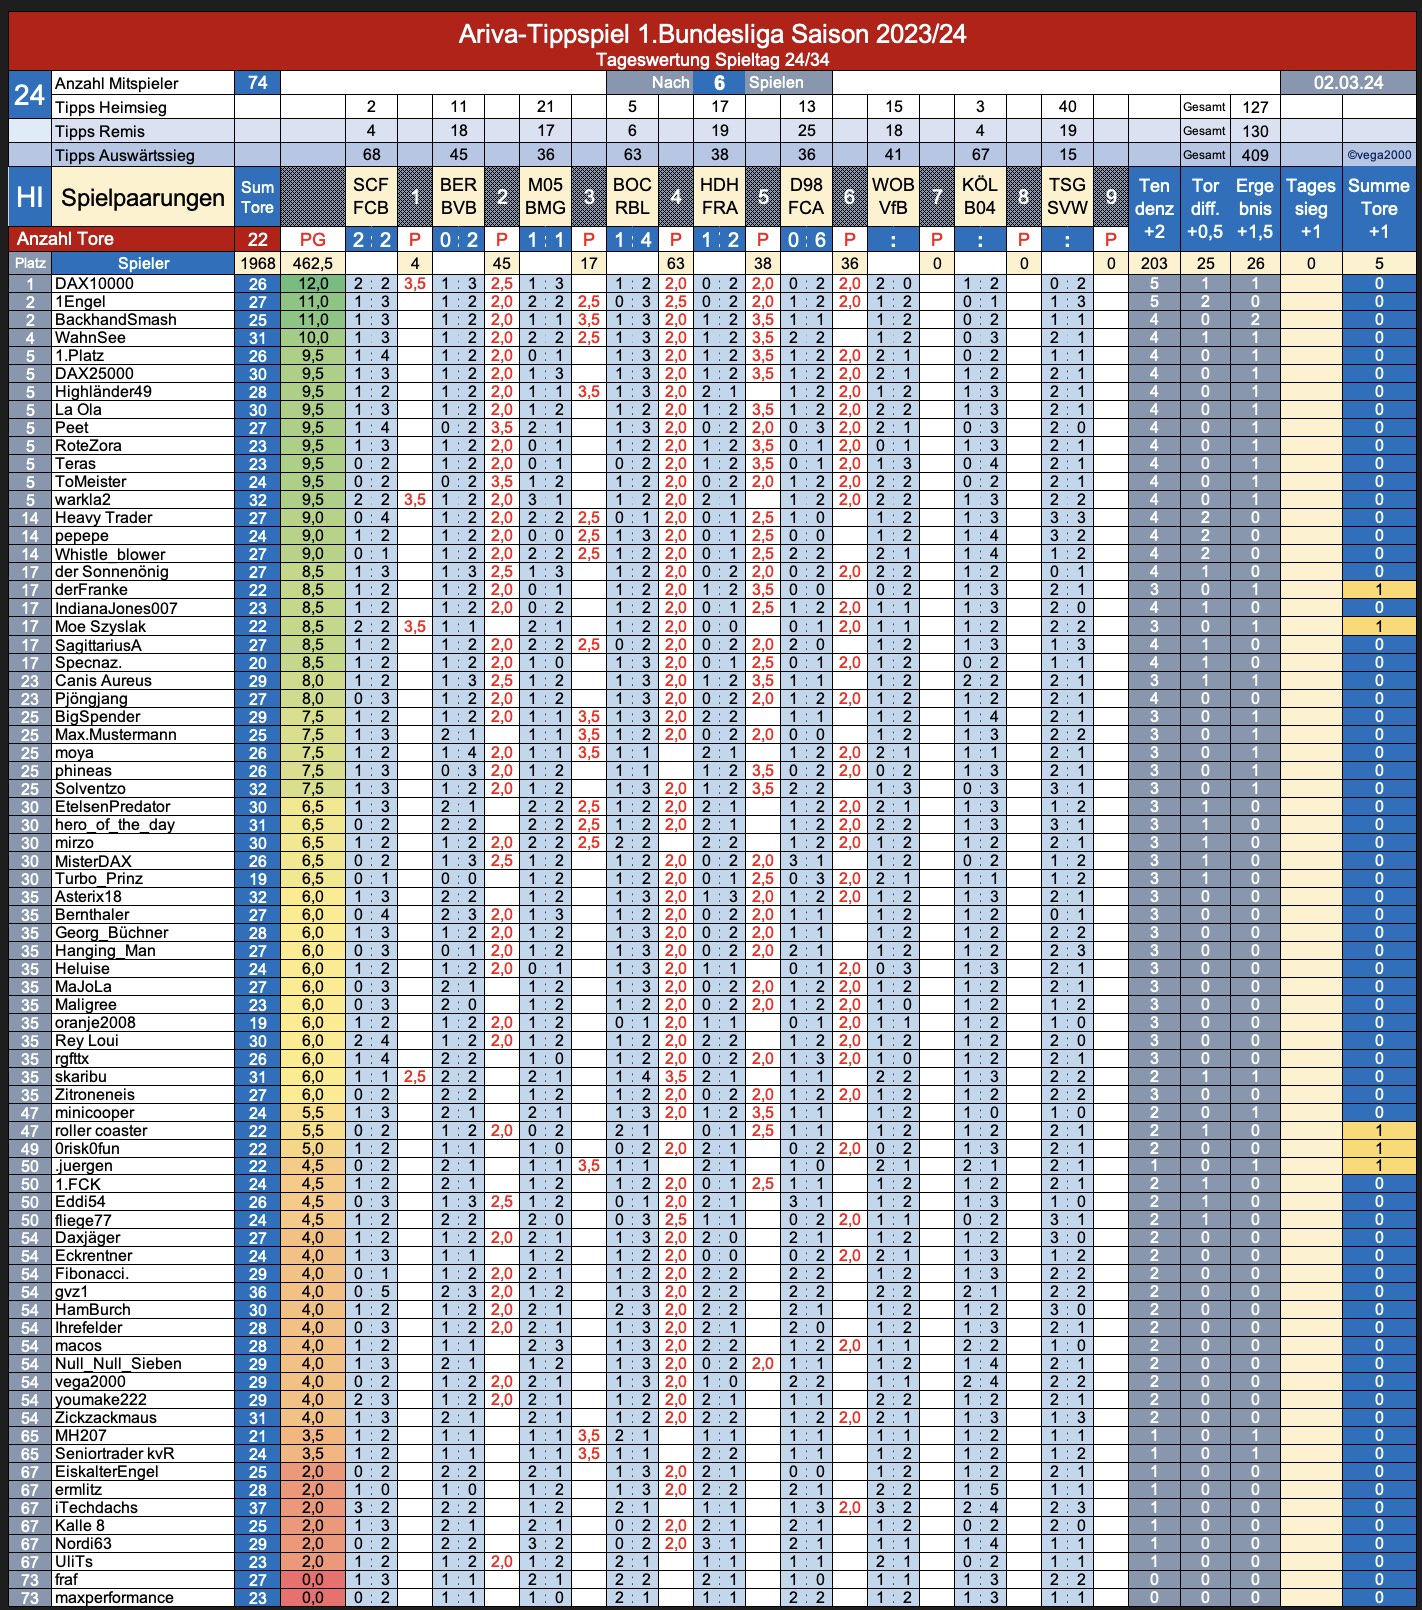Image resolution: width=1422 pixels, height=1610 pixels.
Task: Click player name 'Null_Null_Sieben'
Action: 118,1363
